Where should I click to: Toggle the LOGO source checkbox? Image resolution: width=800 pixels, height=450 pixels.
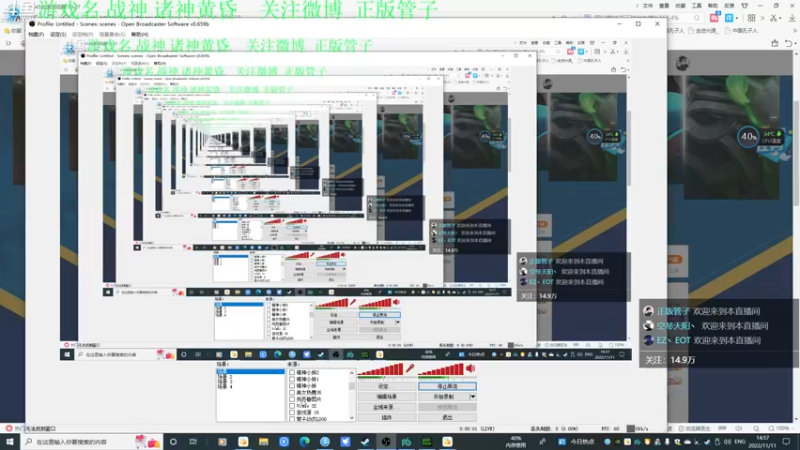click(x=292, y=419)
